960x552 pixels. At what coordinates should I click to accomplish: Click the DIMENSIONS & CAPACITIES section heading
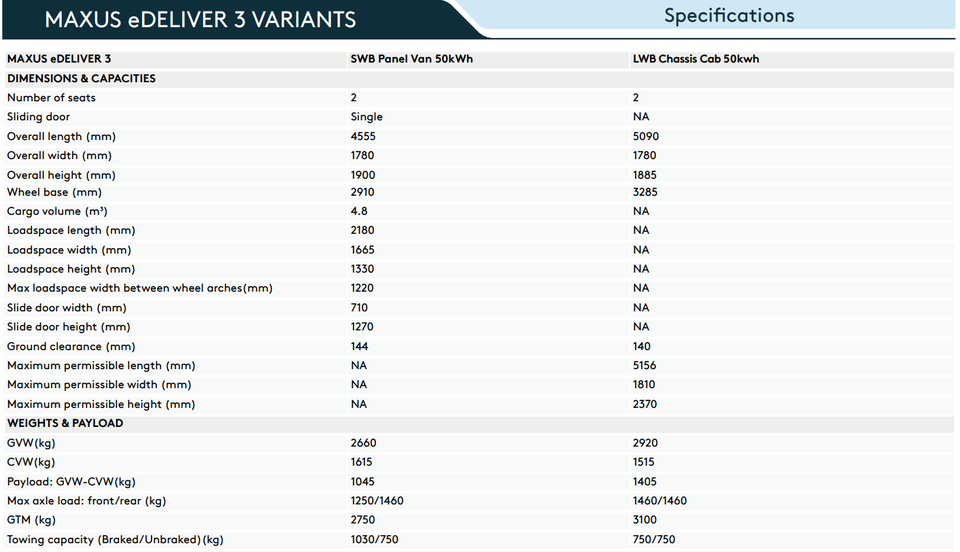coord(81,78)
